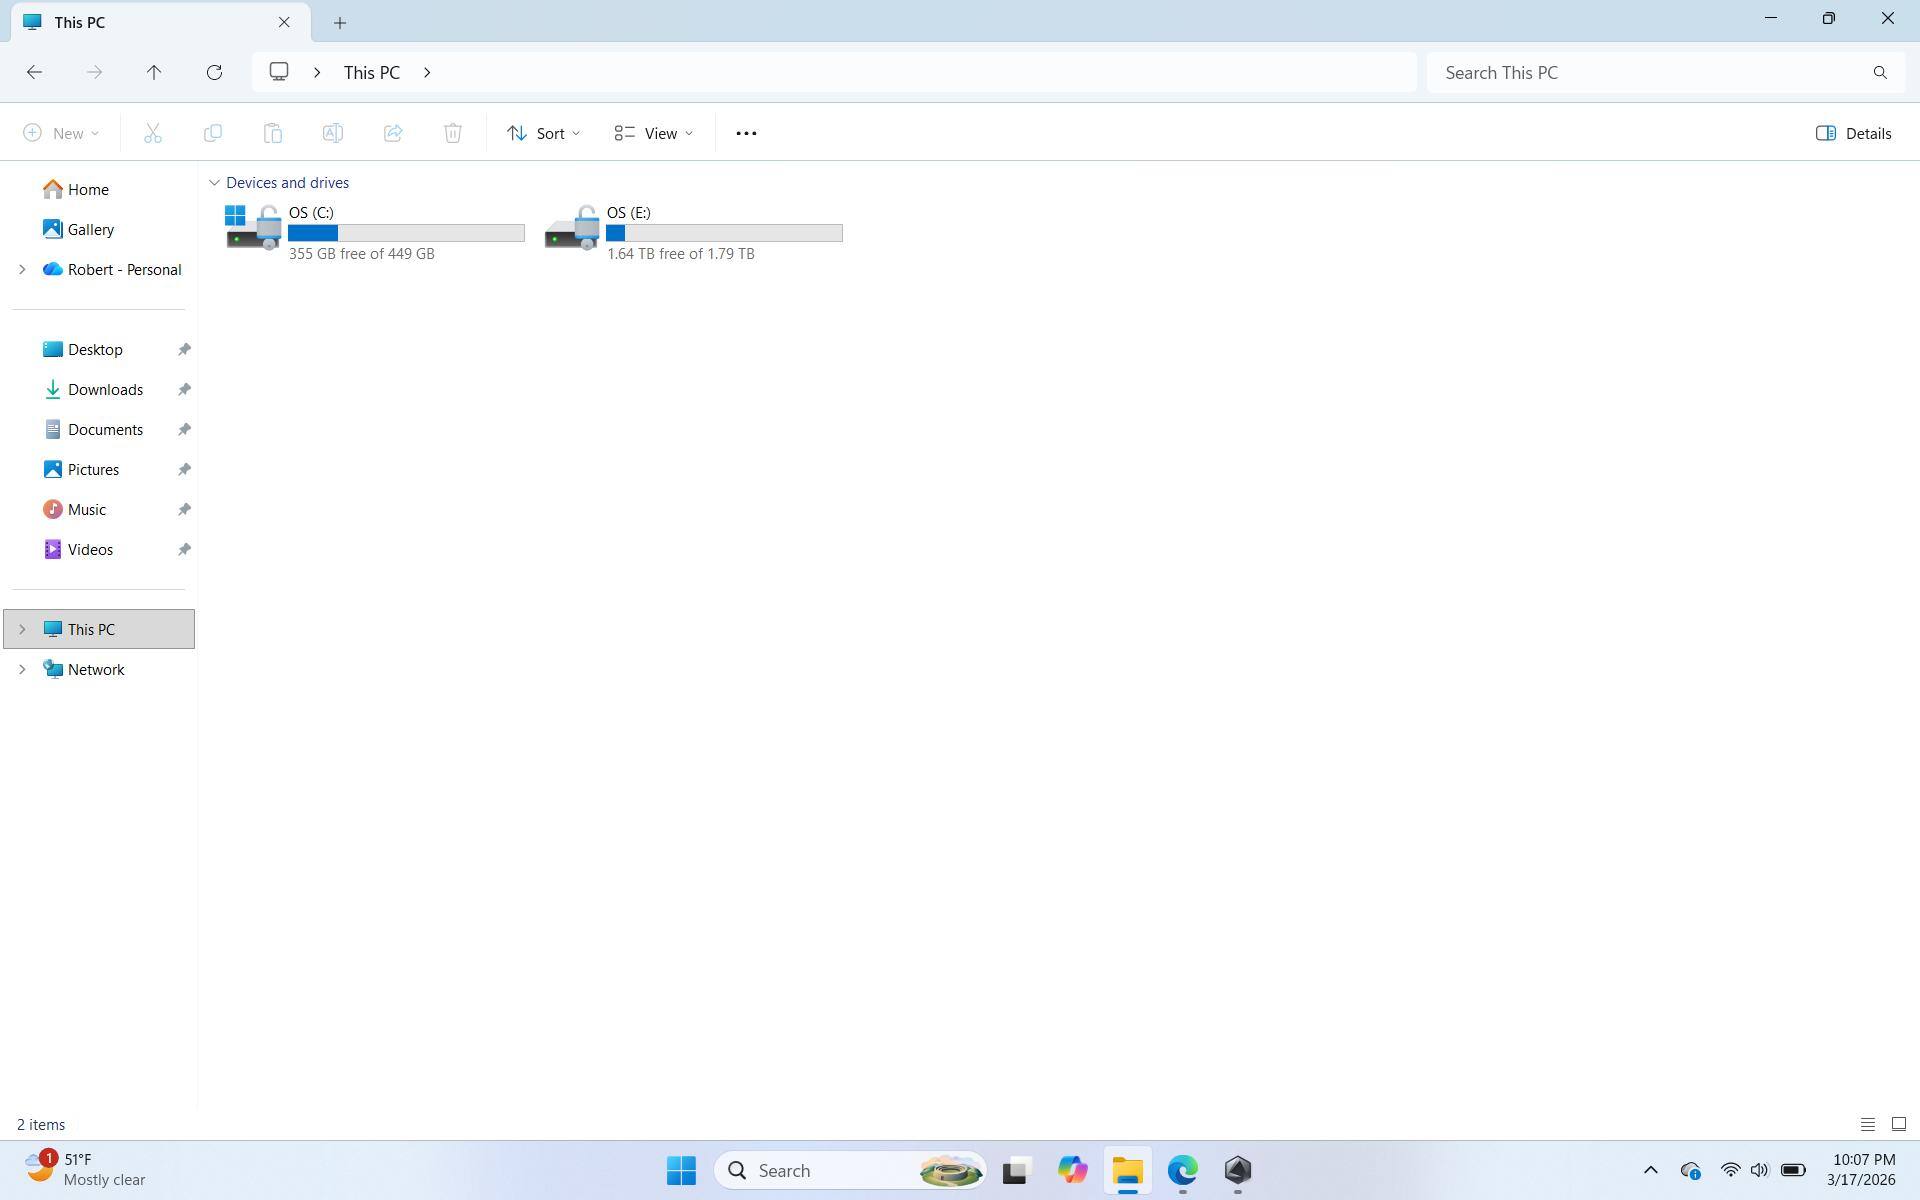Collapse the Devices and drives group

[214, 182]
